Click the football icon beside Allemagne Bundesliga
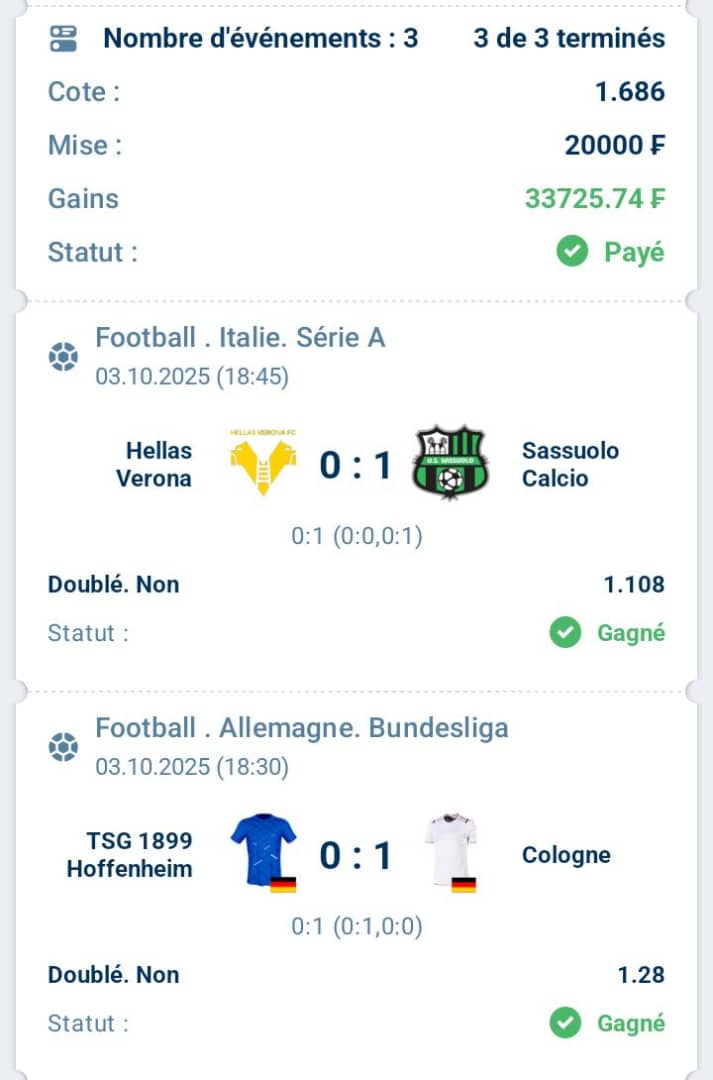This screenshot has height=1080, width=713. pyautogui.click(x=63, y=747)
